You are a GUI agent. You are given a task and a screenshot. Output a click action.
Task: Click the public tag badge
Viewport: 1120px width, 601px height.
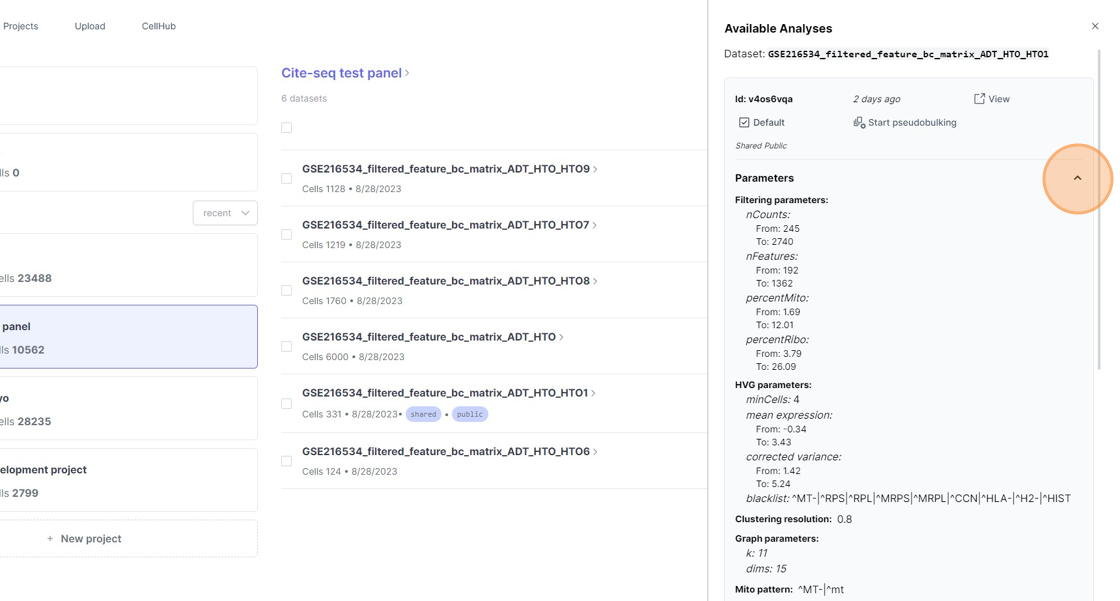[x=470, y=414]
